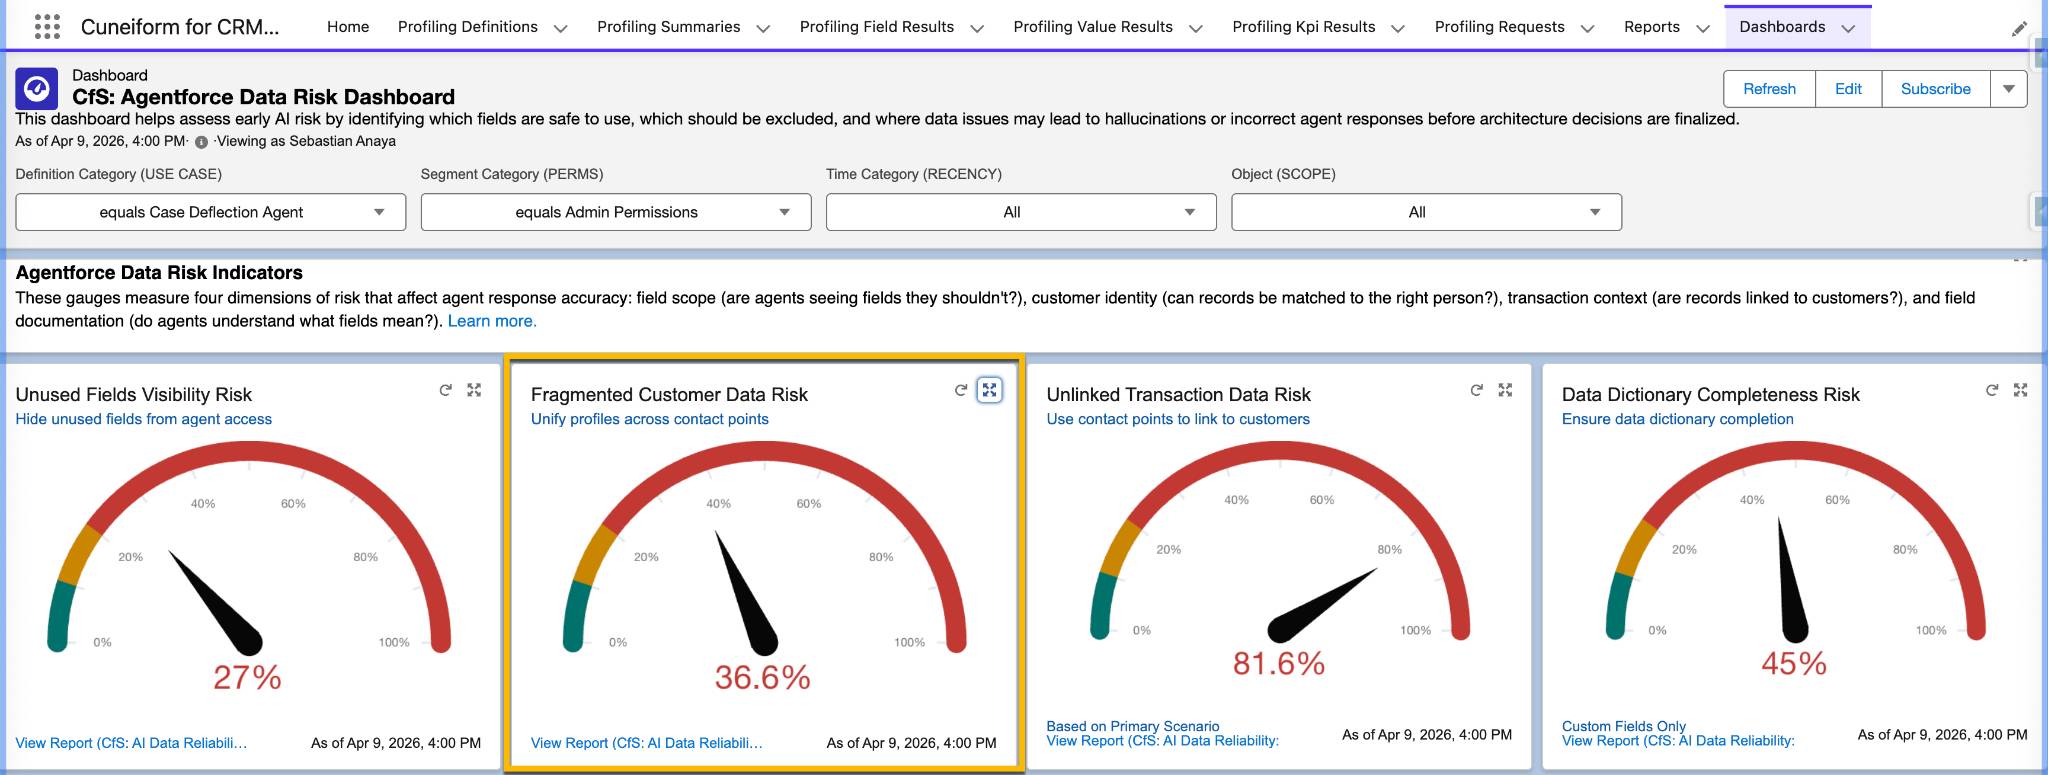This screenshot has width=2048, height=775.
Task: Follow the Learn more link
Action: coord(492,321)
